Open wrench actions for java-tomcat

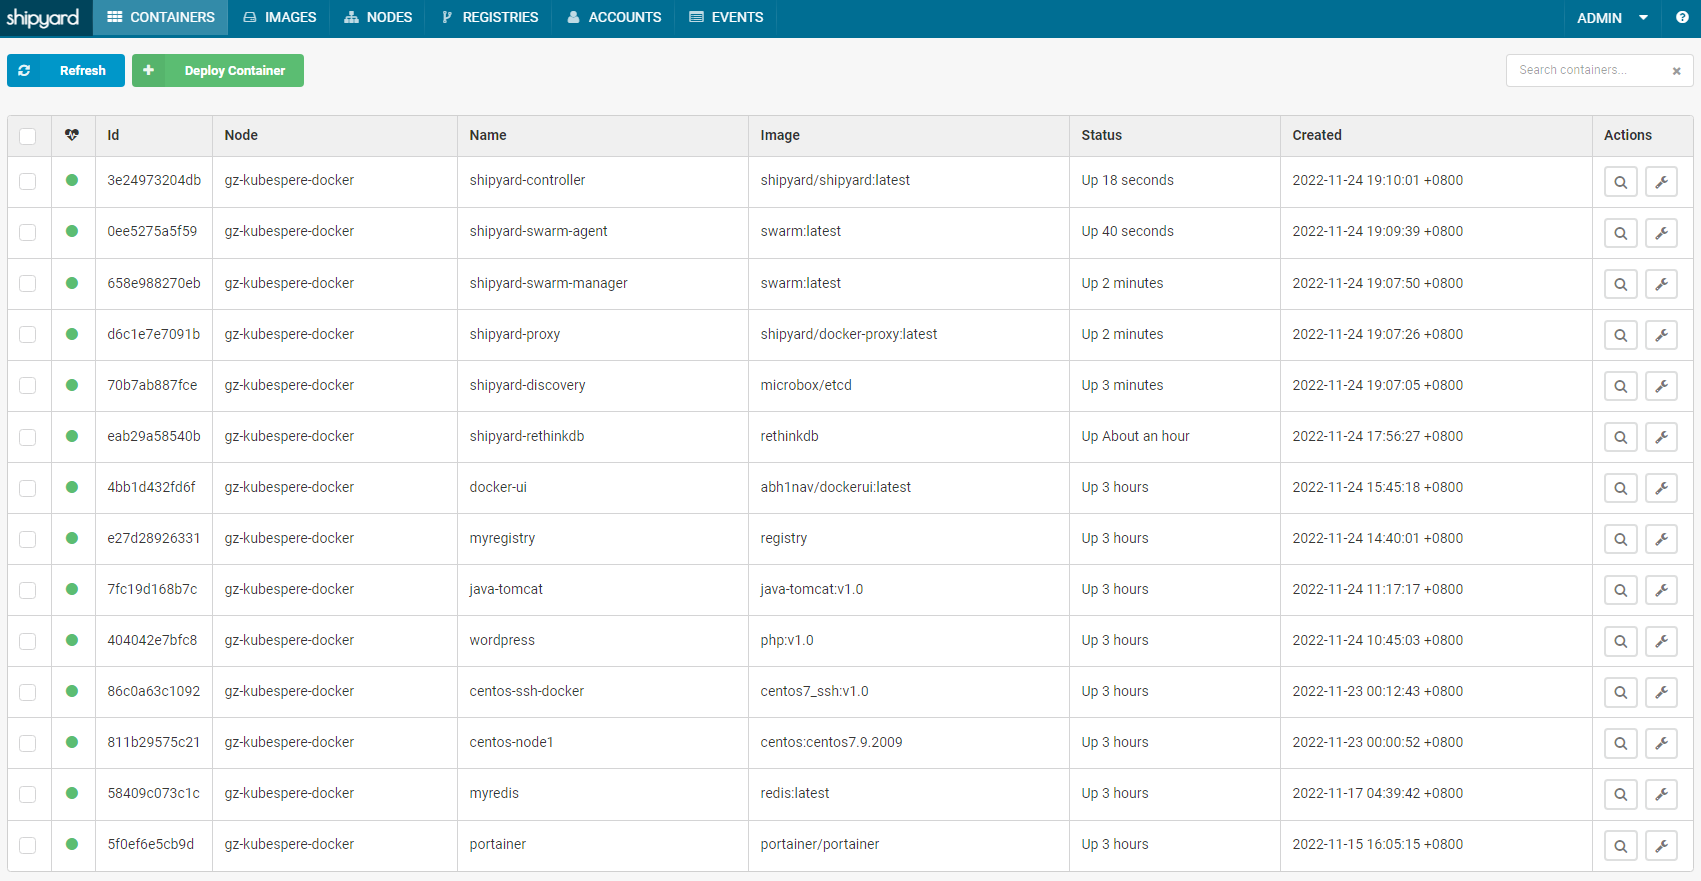click(x=1661, y=590)
